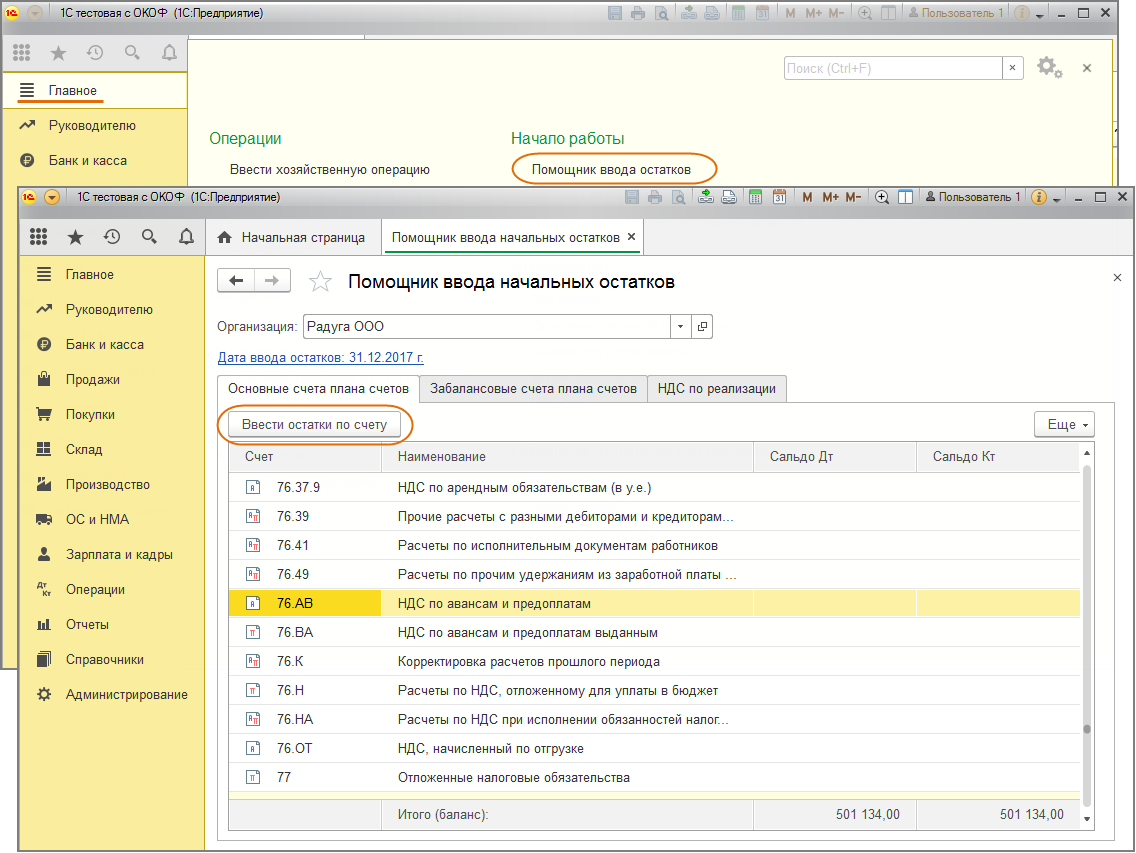
Task: Select row Корректировка расчетов прошлого периода
Action: coord(654,662)
